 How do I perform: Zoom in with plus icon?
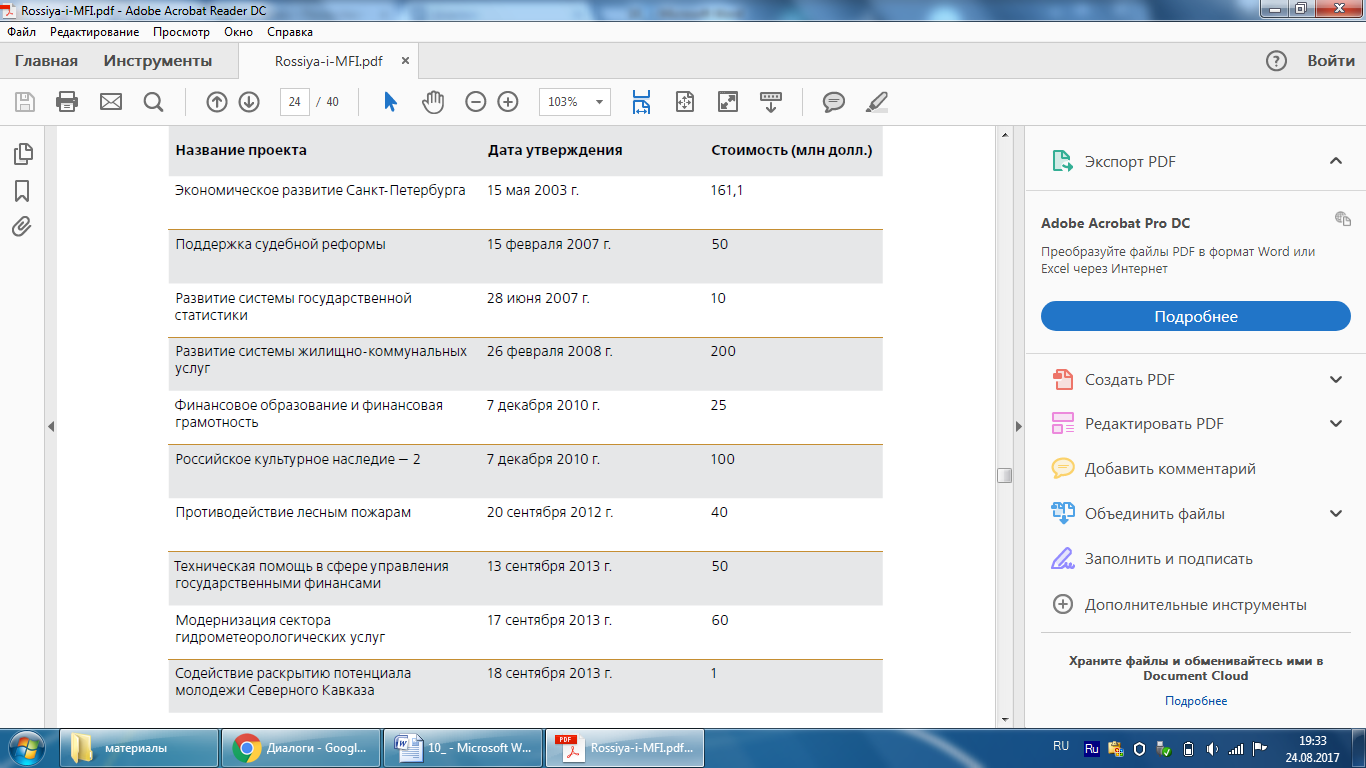click(508, 102)
